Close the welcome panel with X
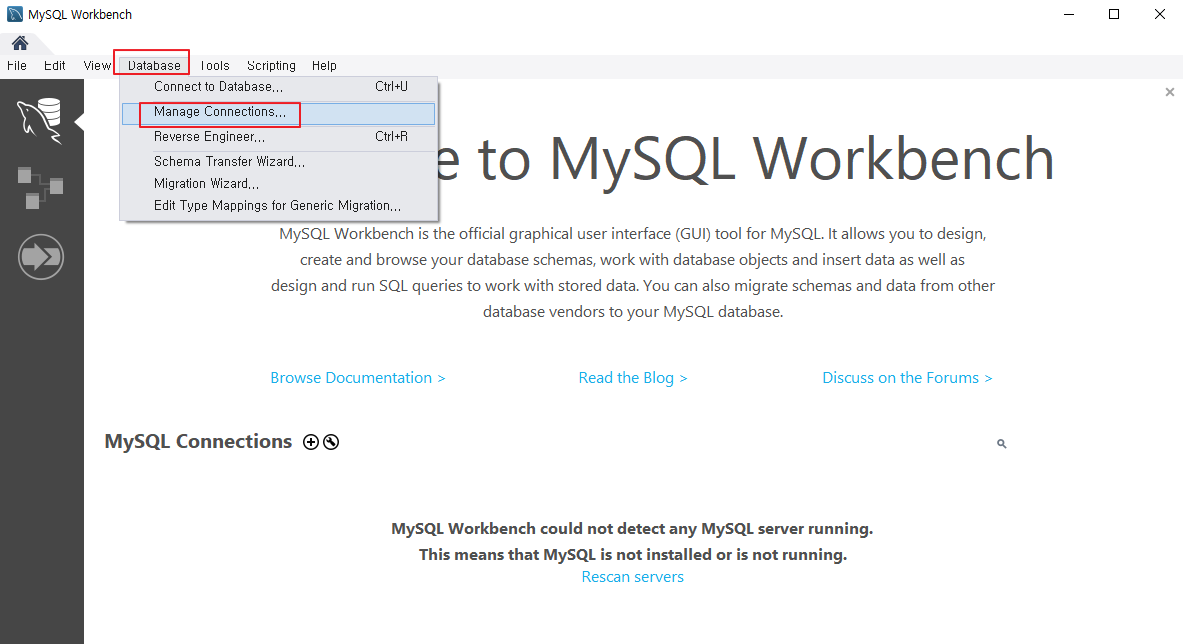The width and height of the screenshot is (1183, 644). 1169,92
